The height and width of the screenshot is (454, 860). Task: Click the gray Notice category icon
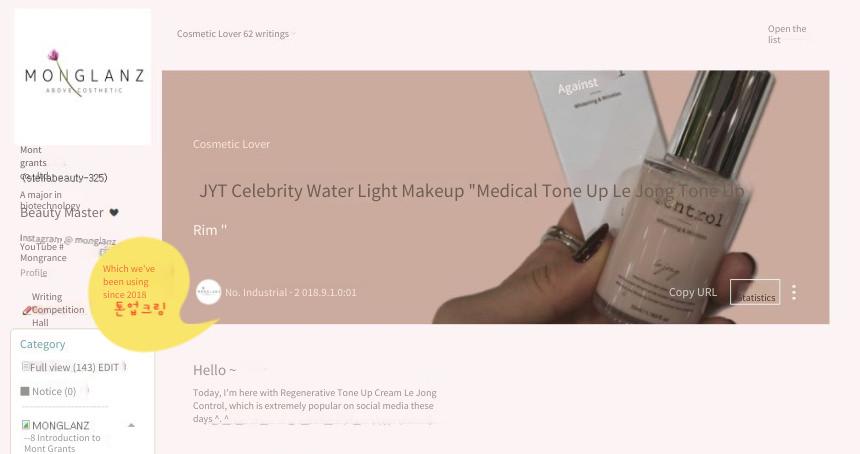click(25, 391)
